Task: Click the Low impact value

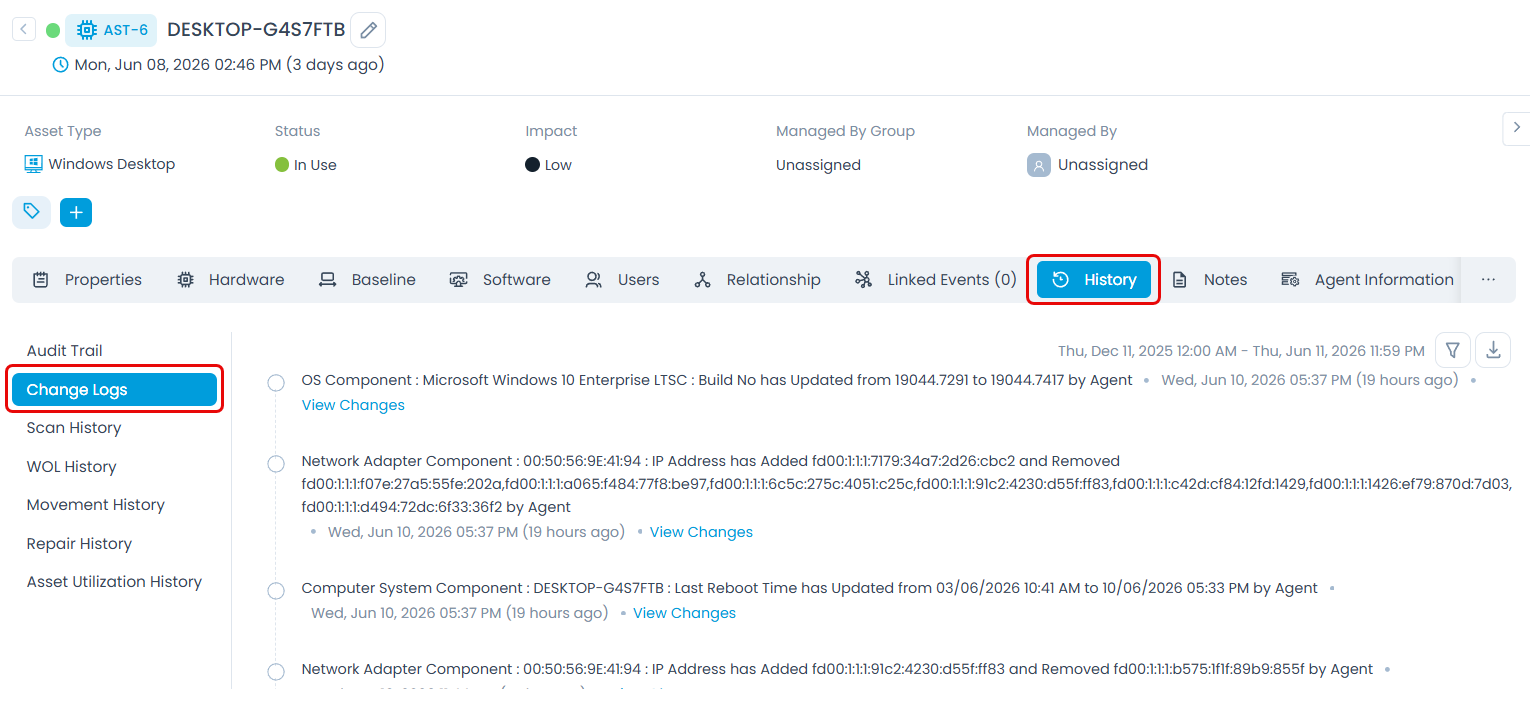Action: point(549,165)
